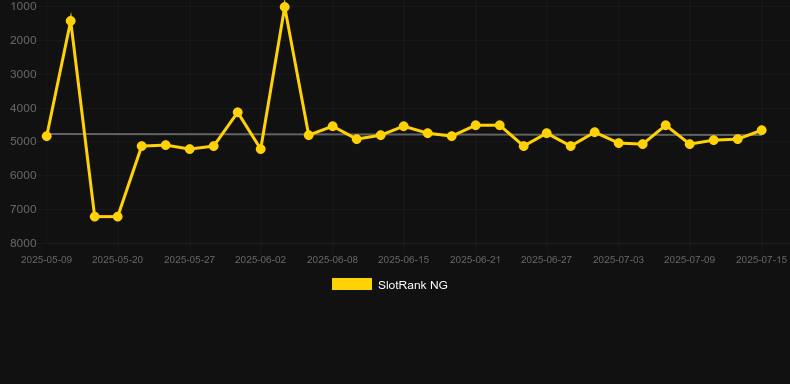Click the data point above the 2025-06-27 label

tap(547, 134)
